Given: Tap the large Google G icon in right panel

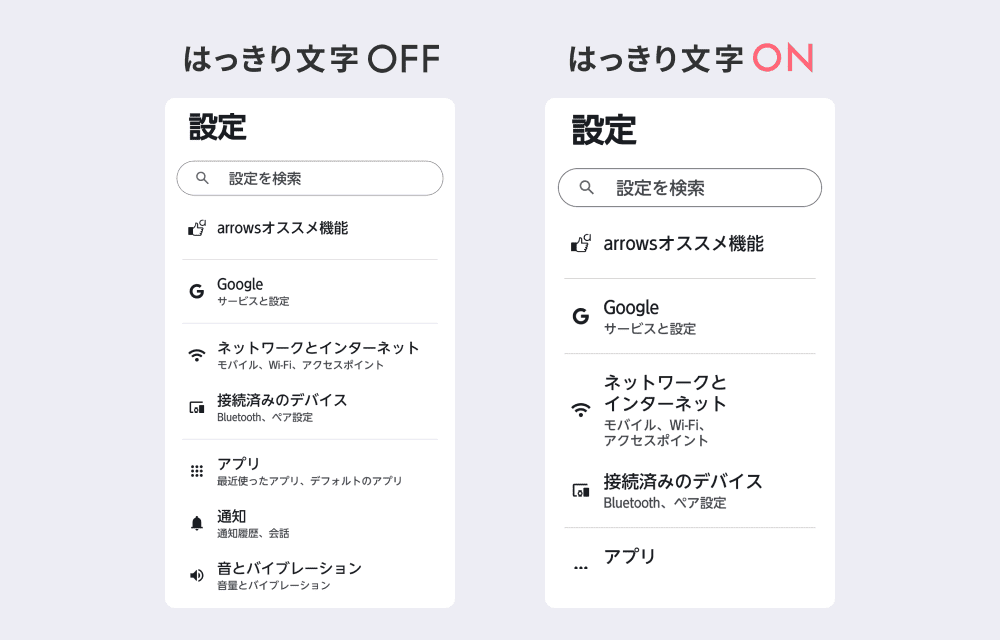Looking at the screenshot, I should [x=580, y=316].
